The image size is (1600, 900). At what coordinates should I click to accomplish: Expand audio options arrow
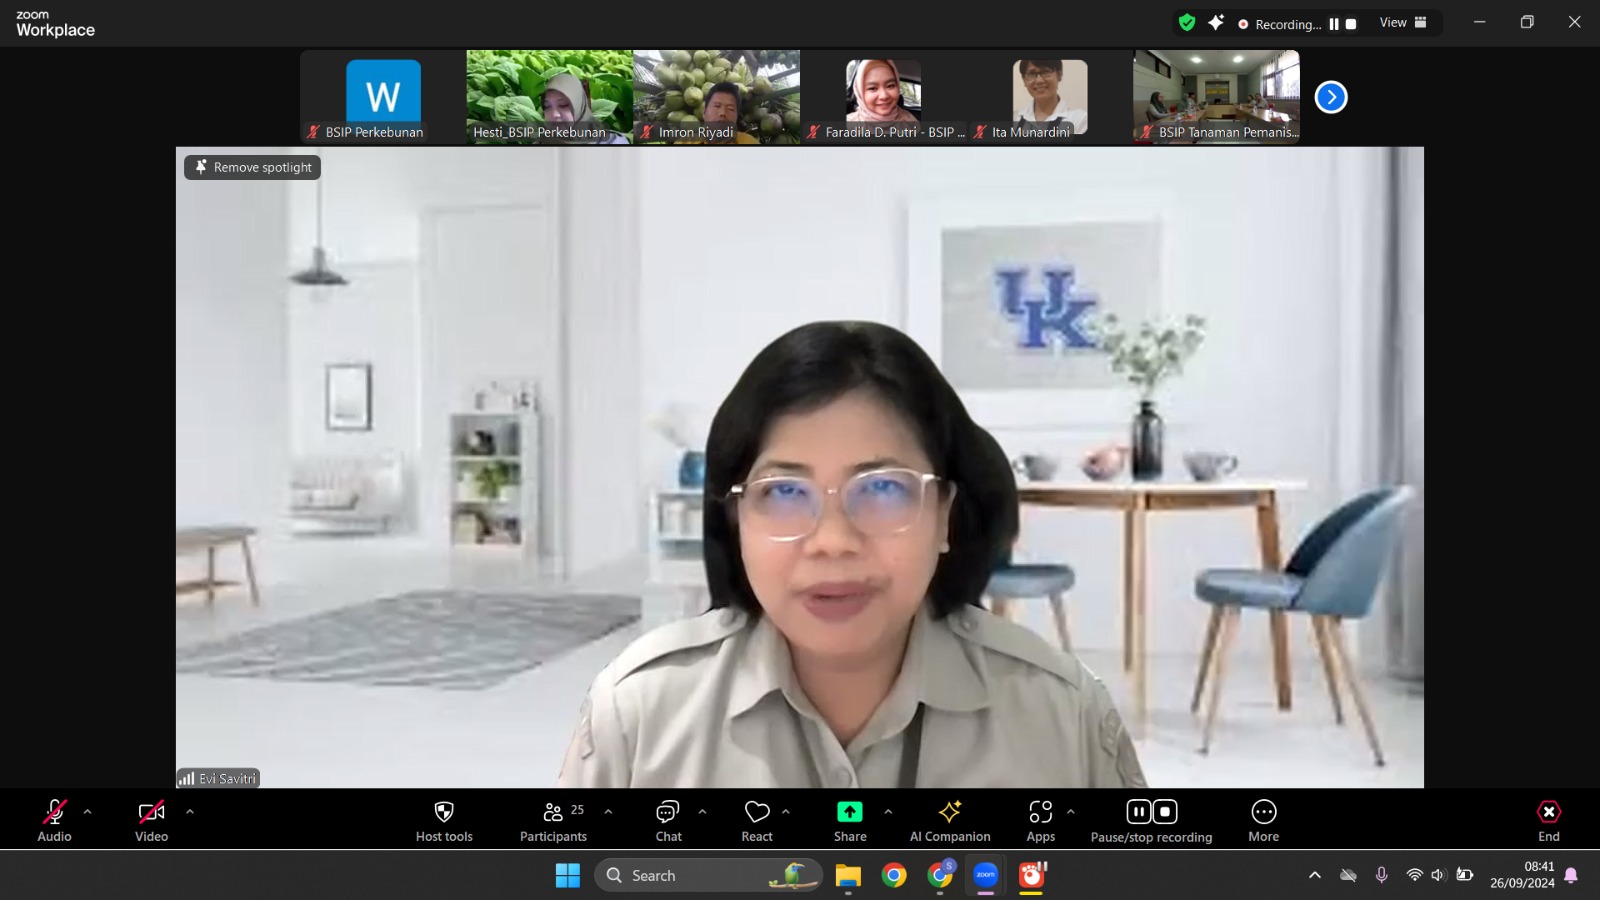[88, 812]
